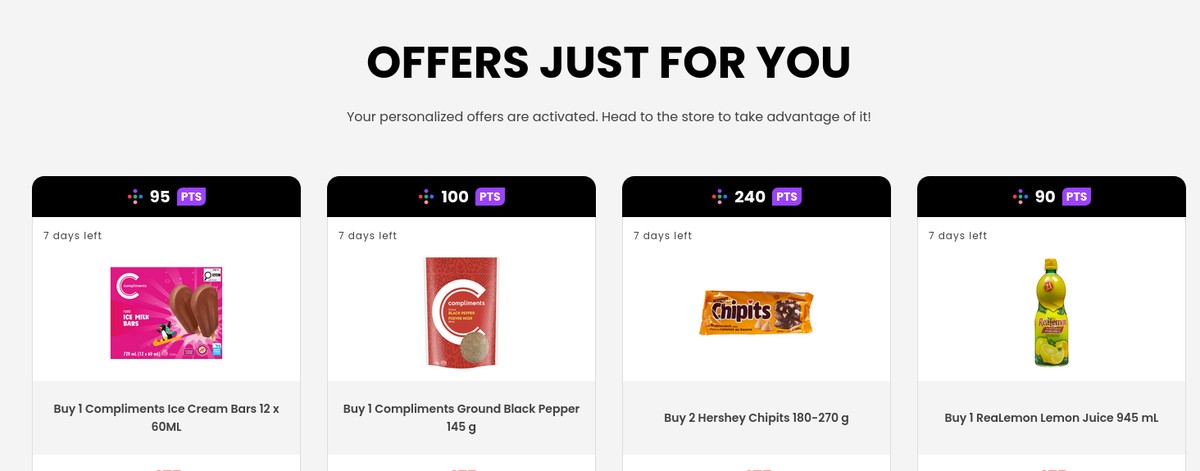Open the Buy 1 Compliments Ground Black Pepper offer title
Image resolution: width=1200 pixels, height=471 pixels.
pos(461,418)
